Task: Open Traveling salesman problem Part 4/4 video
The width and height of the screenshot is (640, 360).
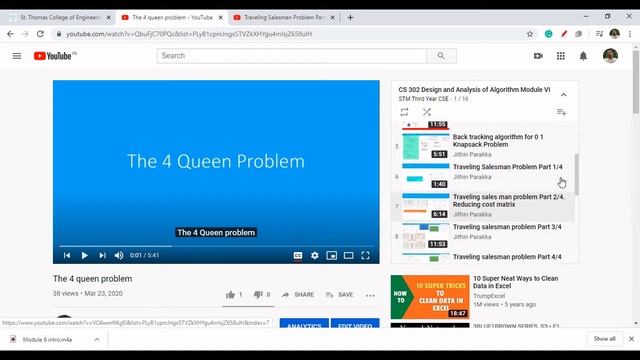Action: pos(507,257)
